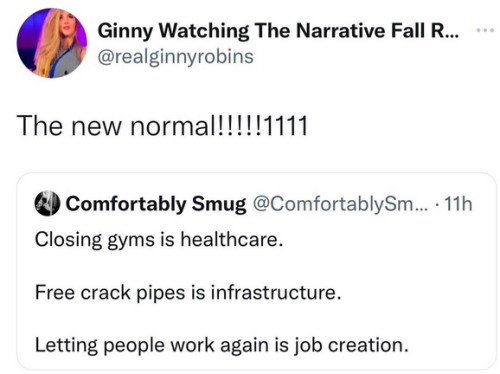This screenshot has height=374, width=500.
Task: Click the @ComfortablySm... handle
Action: (x=340, y=204)
